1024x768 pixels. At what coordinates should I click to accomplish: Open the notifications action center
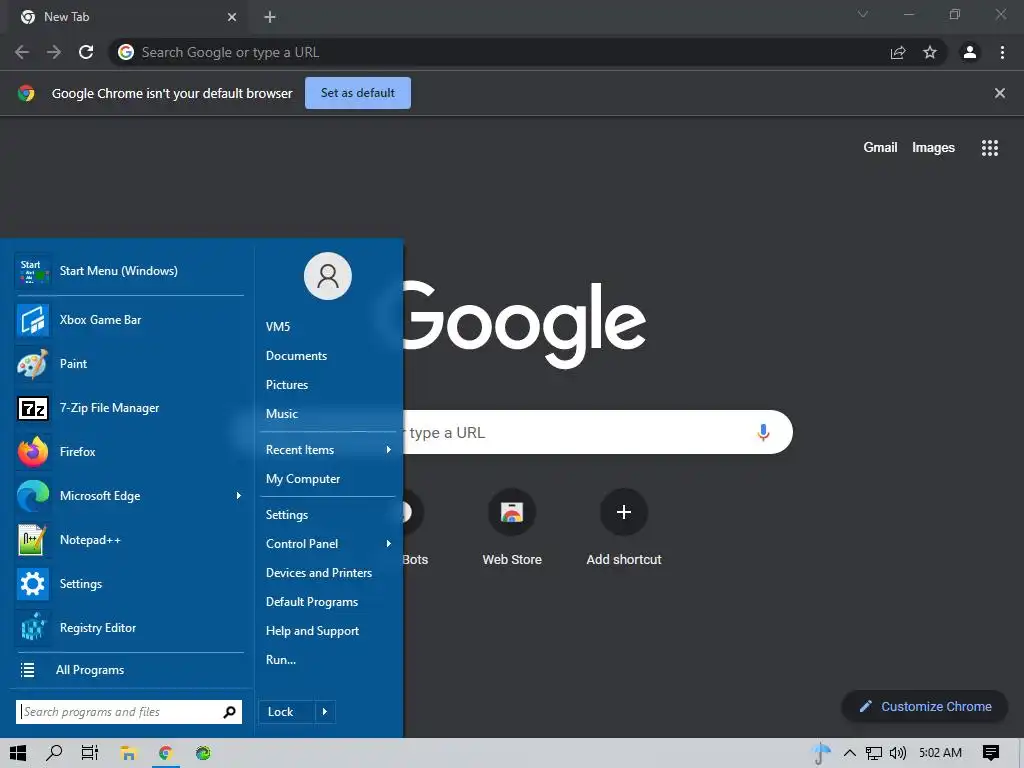point(991,753)
